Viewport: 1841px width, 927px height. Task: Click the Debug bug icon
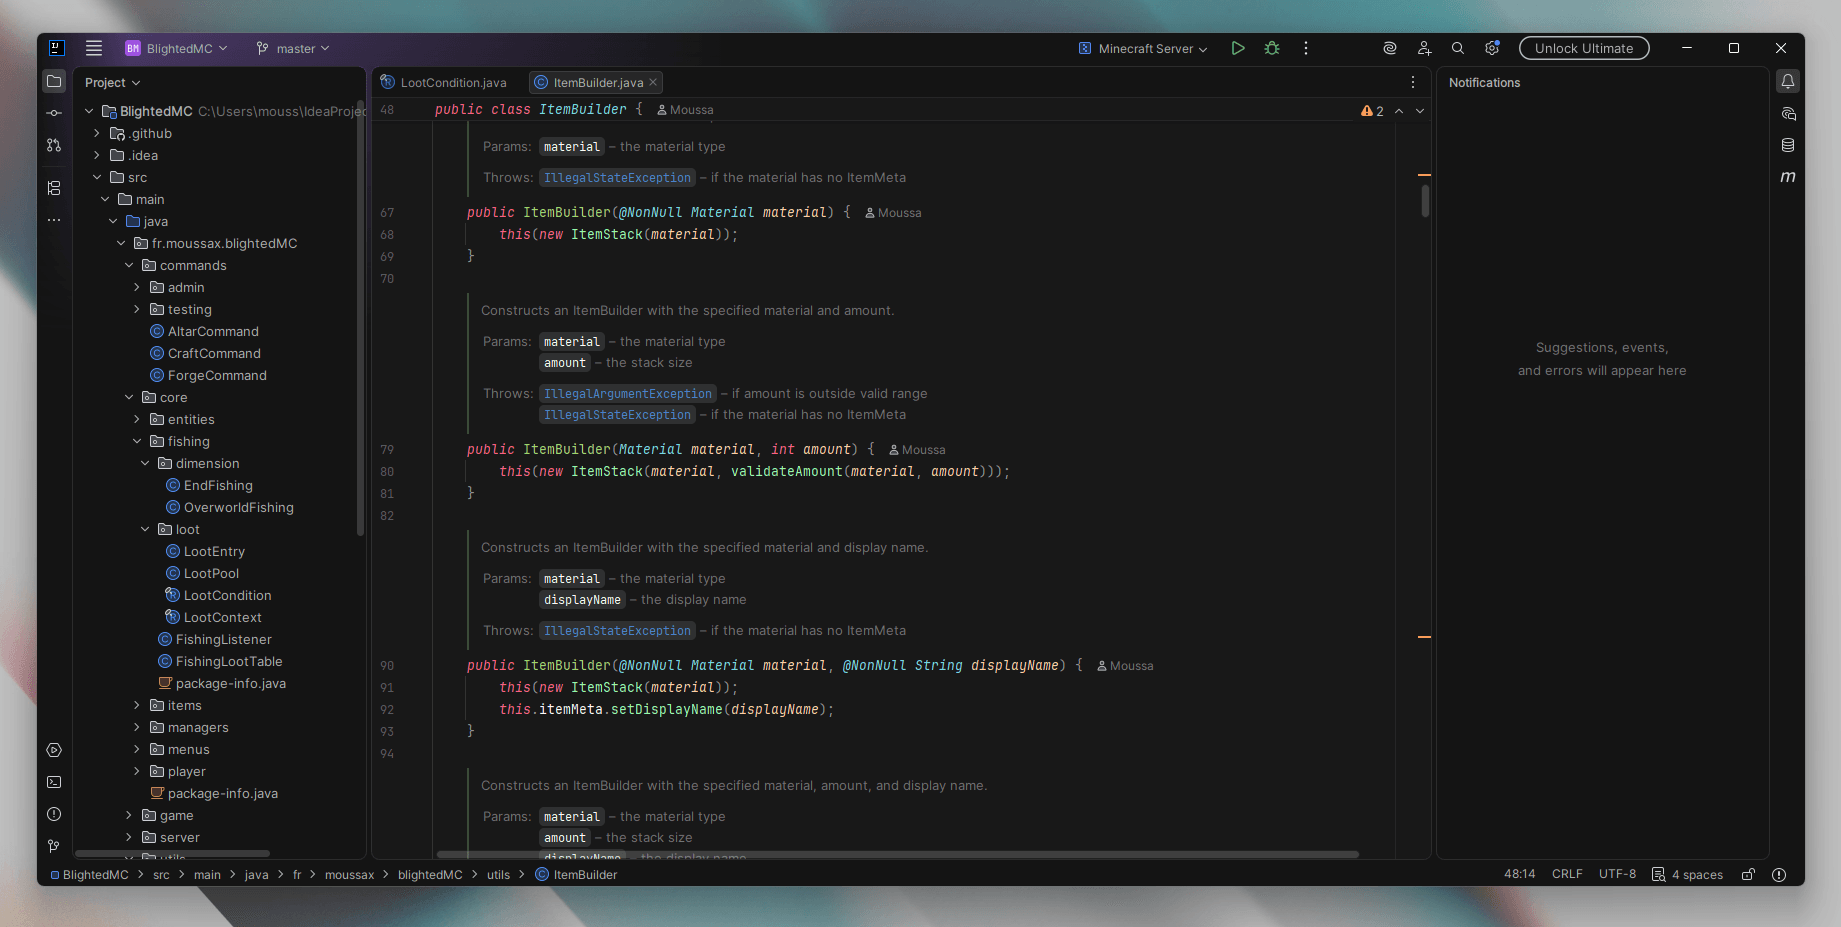(x=1272, y=48)
